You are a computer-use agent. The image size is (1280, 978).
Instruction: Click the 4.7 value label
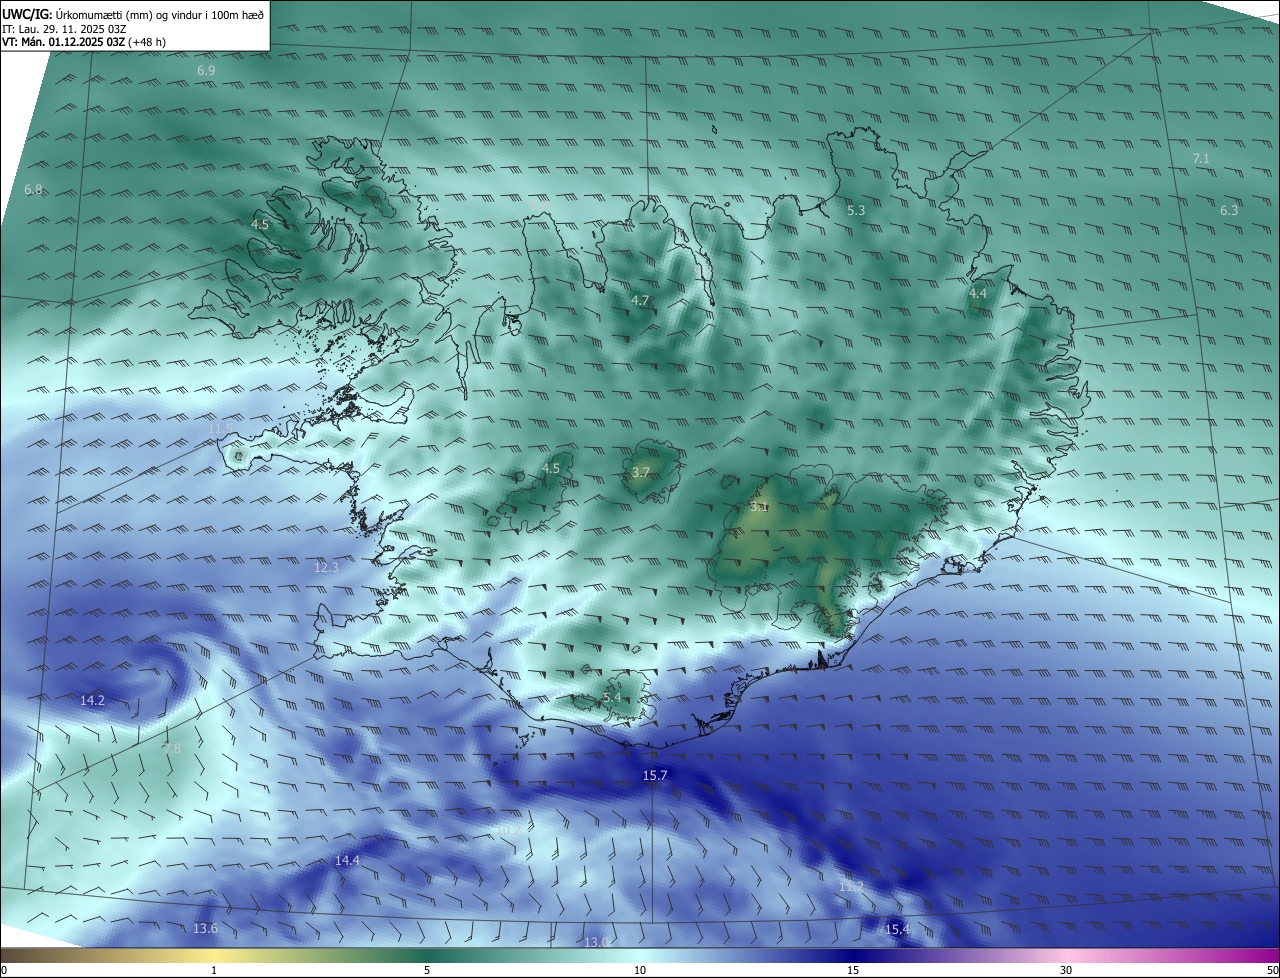pyautogui.click(x=640, y=300)
